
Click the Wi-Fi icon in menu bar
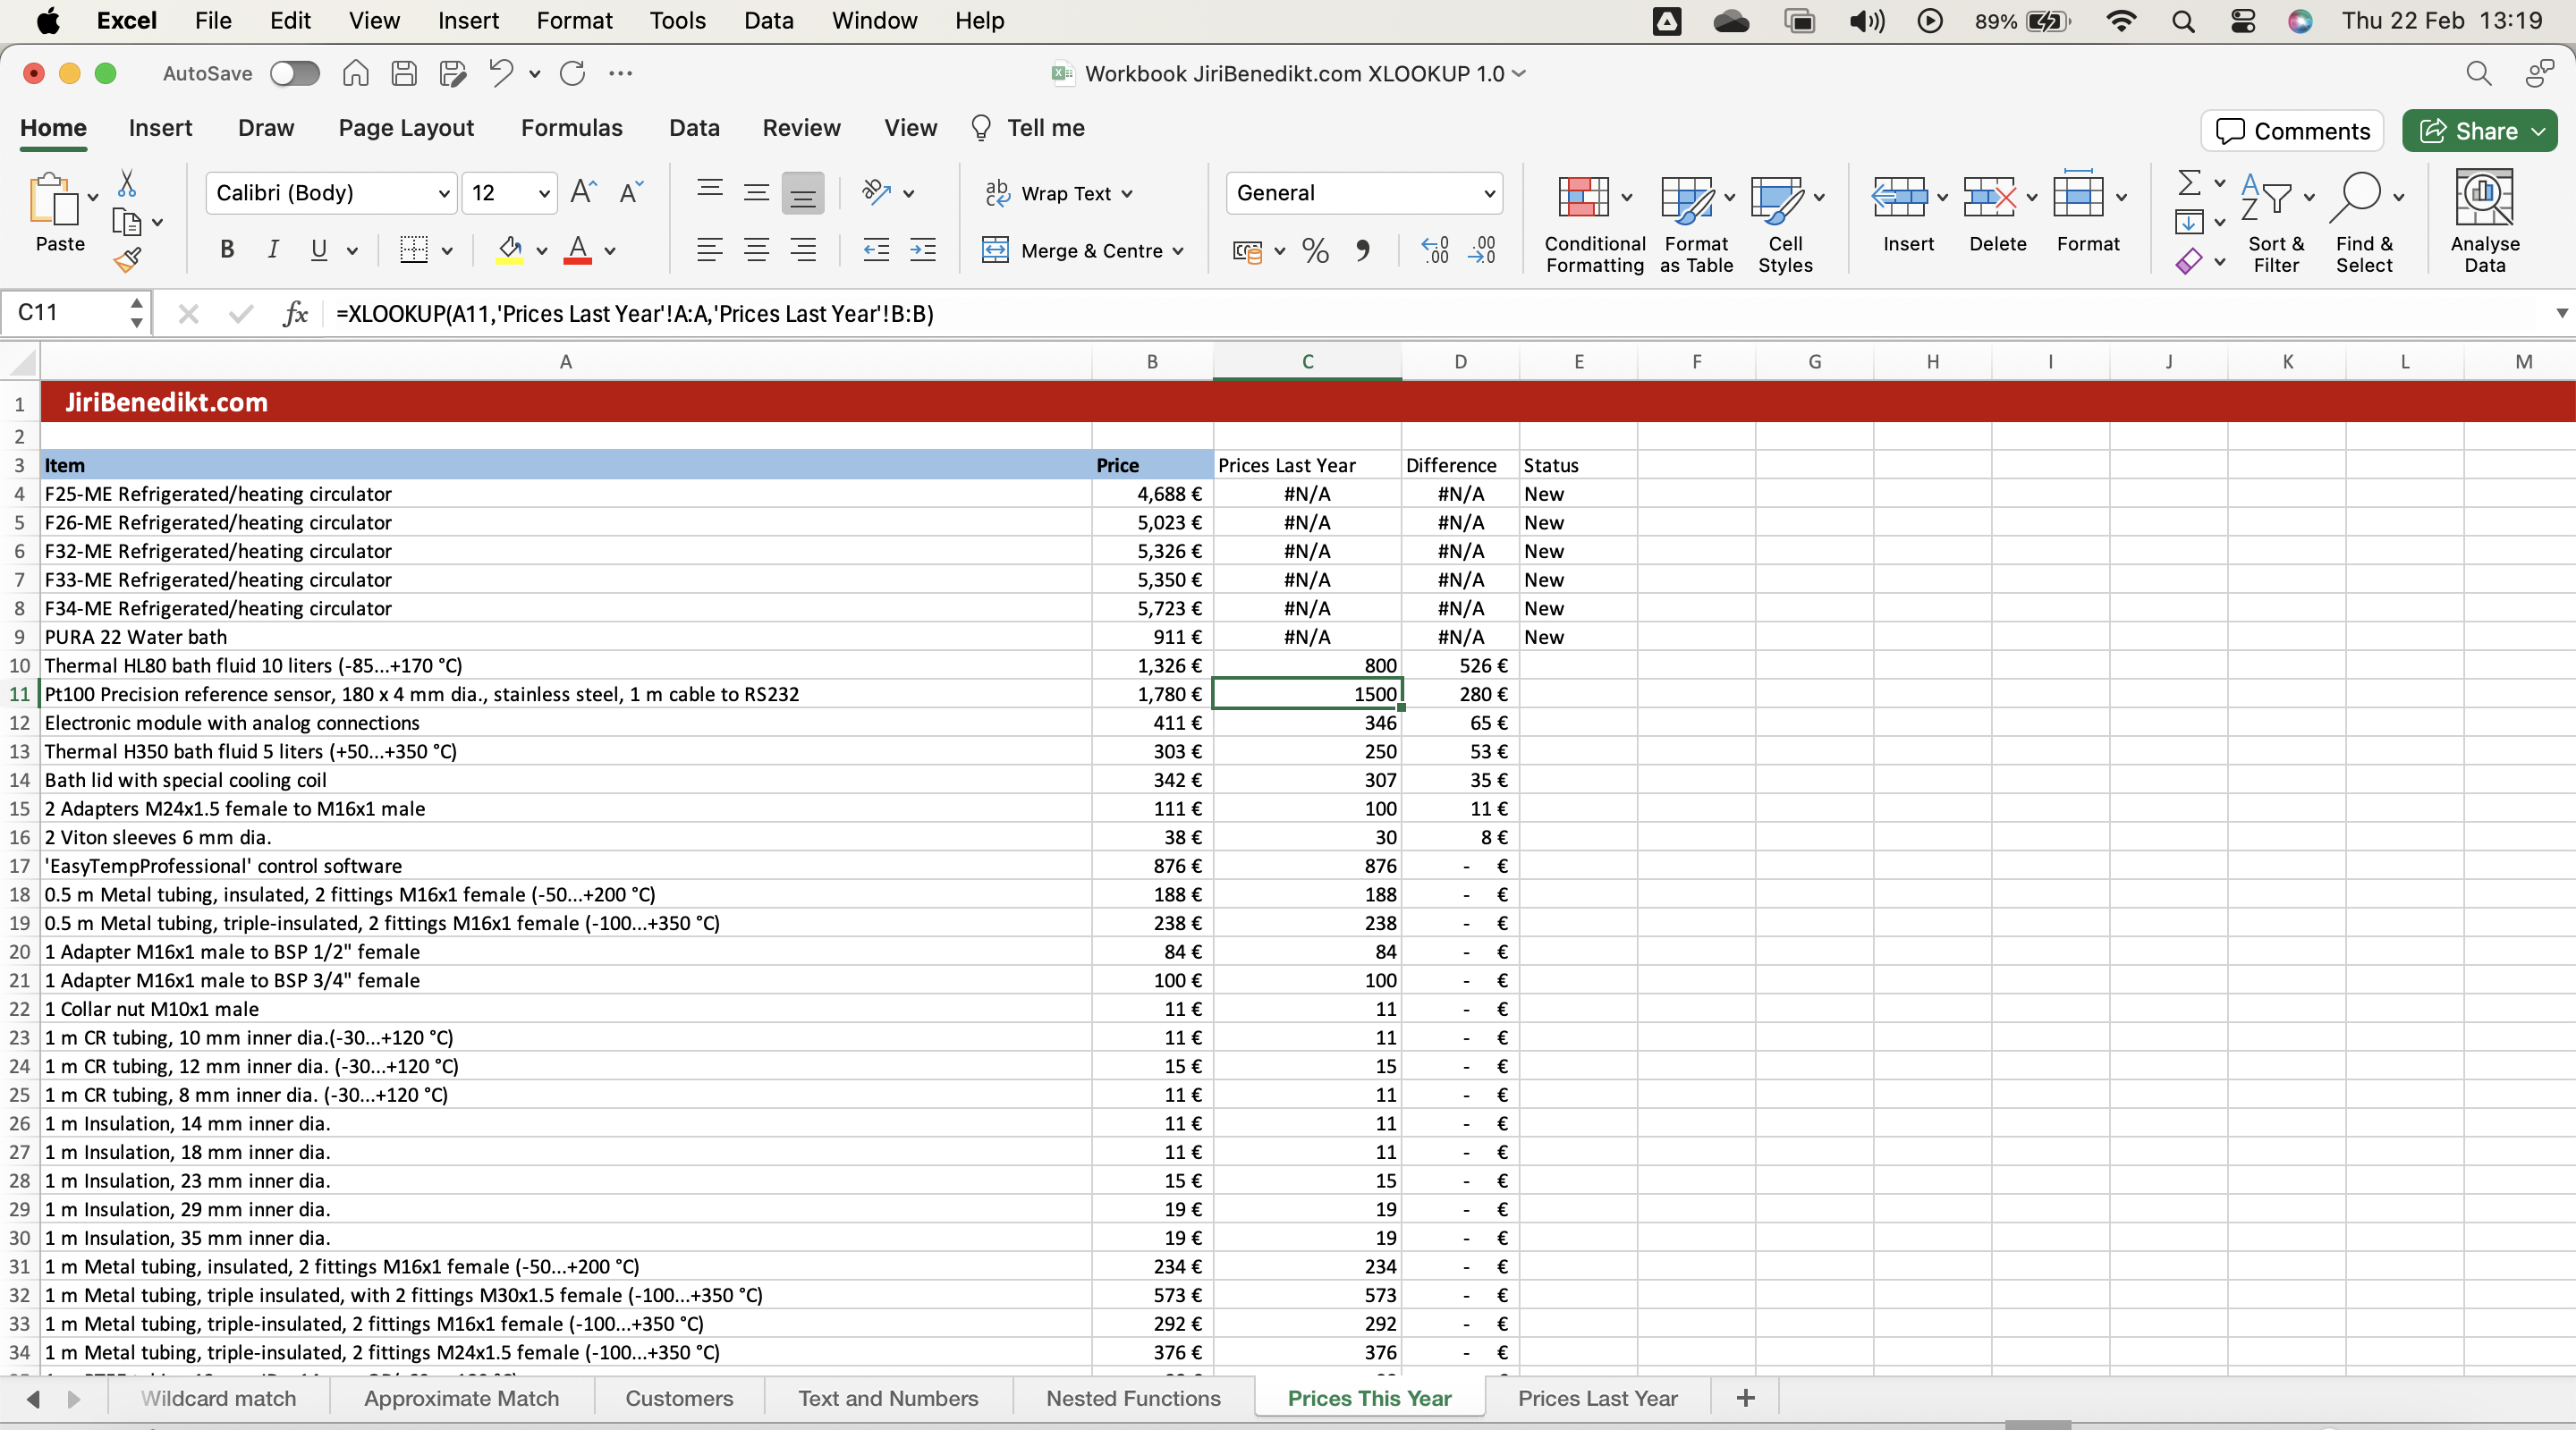[2120, 21]
